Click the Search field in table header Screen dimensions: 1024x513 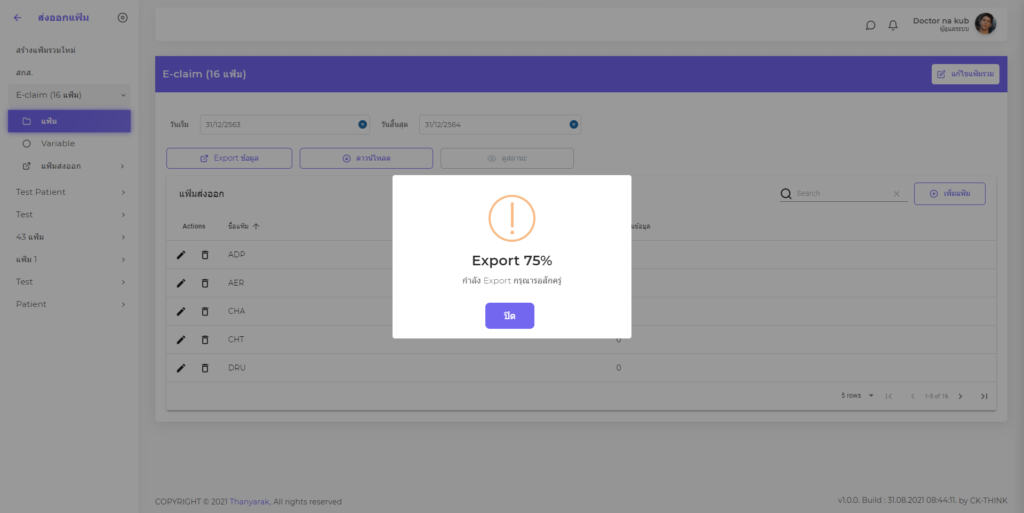point(840,194)
